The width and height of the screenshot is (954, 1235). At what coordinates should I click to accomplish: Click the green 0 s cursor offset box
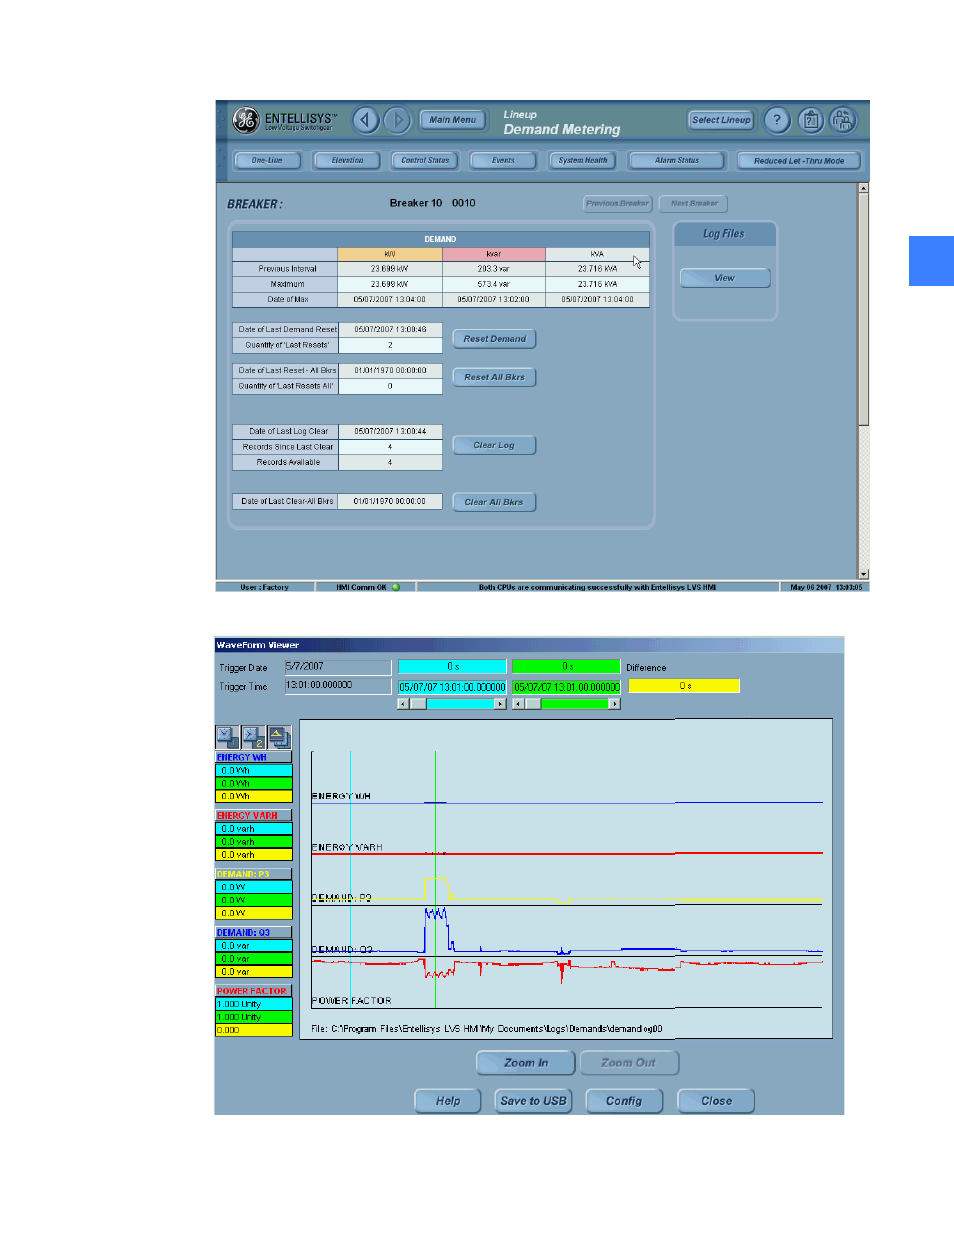pyautogui.click(x=567, y=666)
